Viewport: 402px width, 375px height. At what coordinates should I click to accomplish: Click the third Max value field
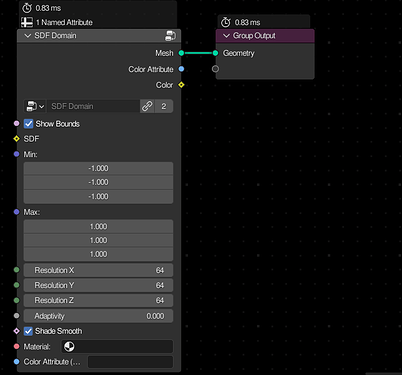point(98,254)
